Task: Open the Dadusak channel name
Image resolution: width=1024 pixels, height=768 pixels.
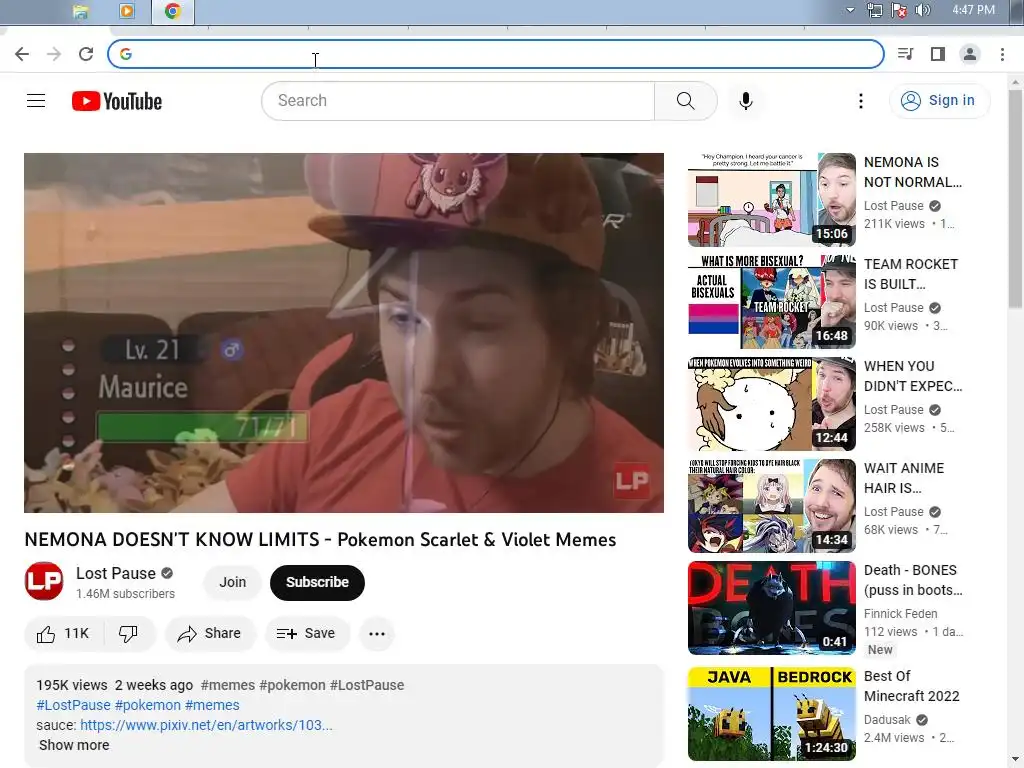Action: click(x=887, y=720)
